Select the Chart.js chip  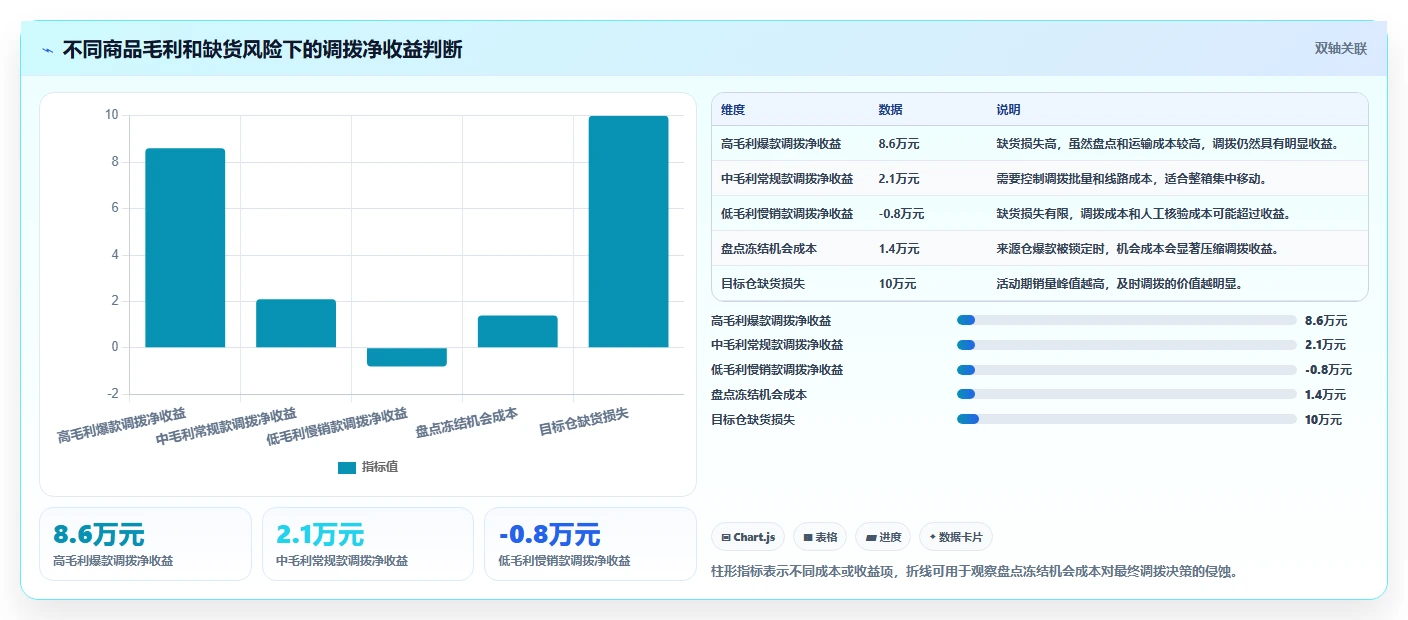coord(748,537)
